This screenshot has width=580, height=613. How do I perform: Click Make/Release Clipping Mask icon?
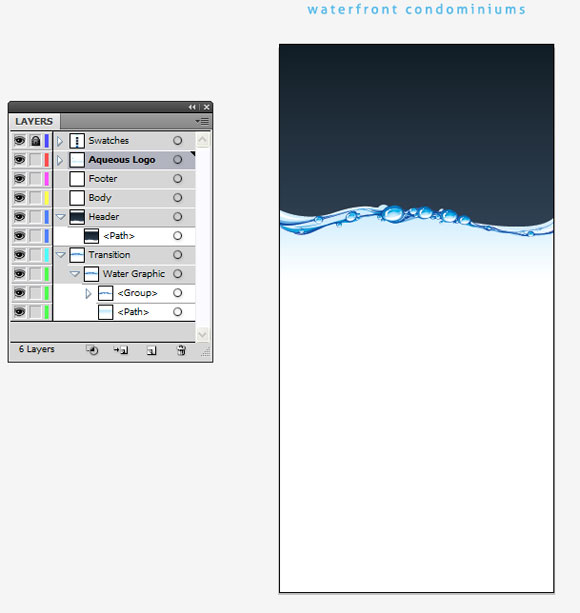pyautogui.click(x=92, y=350)
